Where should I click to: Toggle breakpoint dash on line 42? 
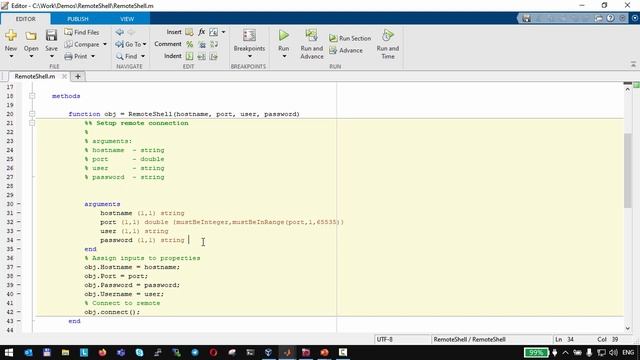pyautogui.click(x=19, y=312)
